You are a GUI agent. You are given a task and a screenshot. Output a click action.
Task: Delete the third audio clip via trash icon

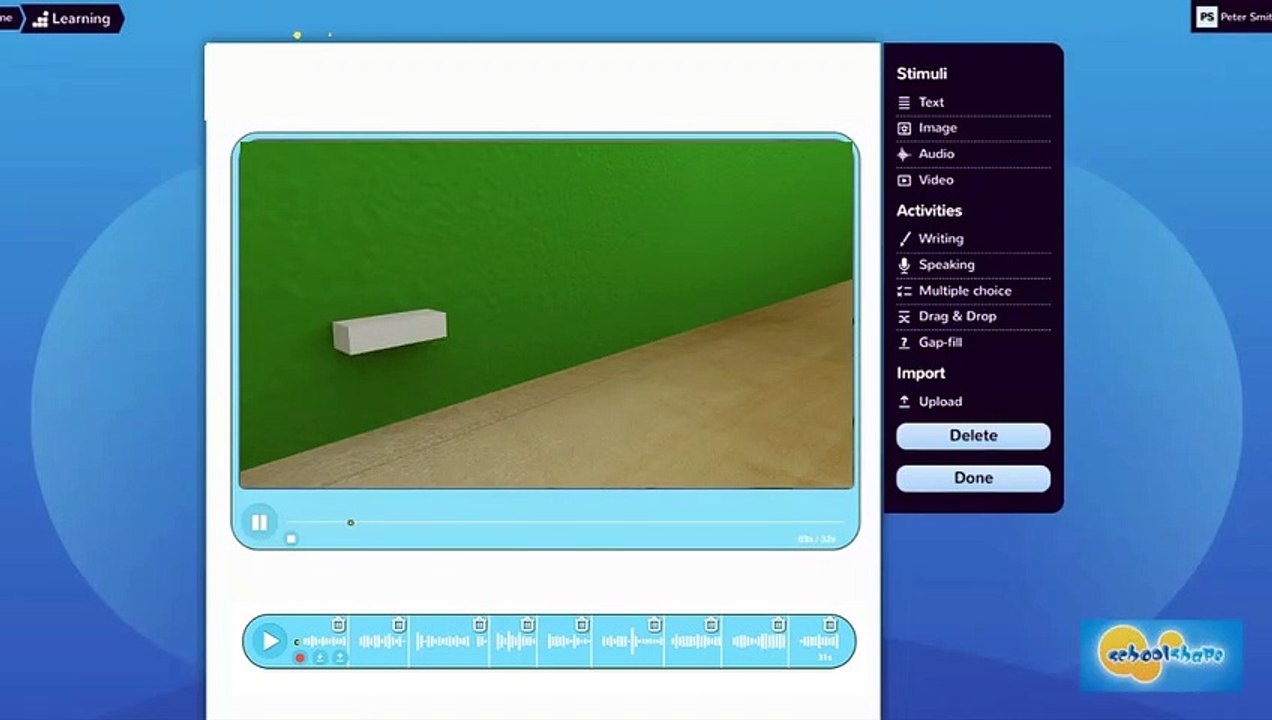(x=479, y=625)
